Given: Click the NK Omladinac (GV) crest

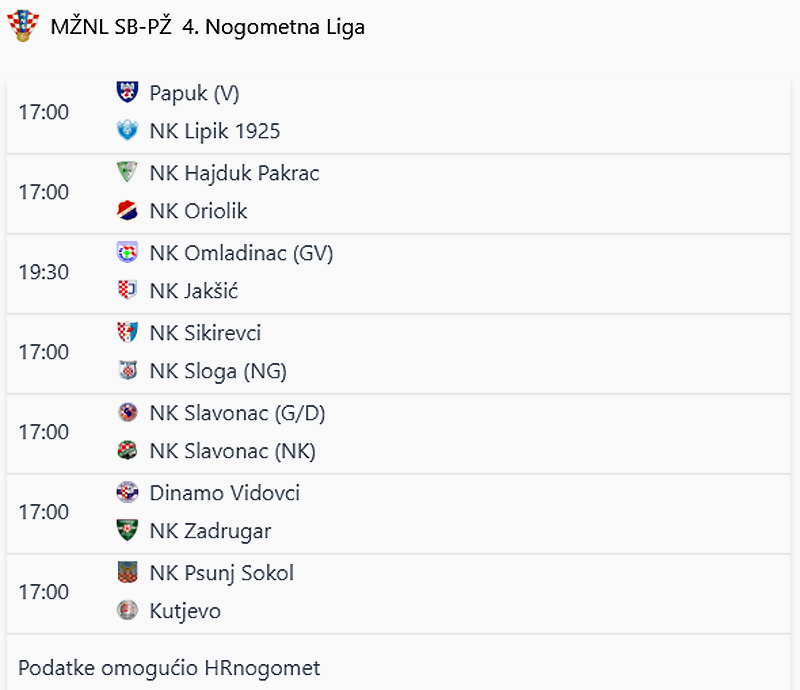Looking at the screenshot, I should click(127, 253).
